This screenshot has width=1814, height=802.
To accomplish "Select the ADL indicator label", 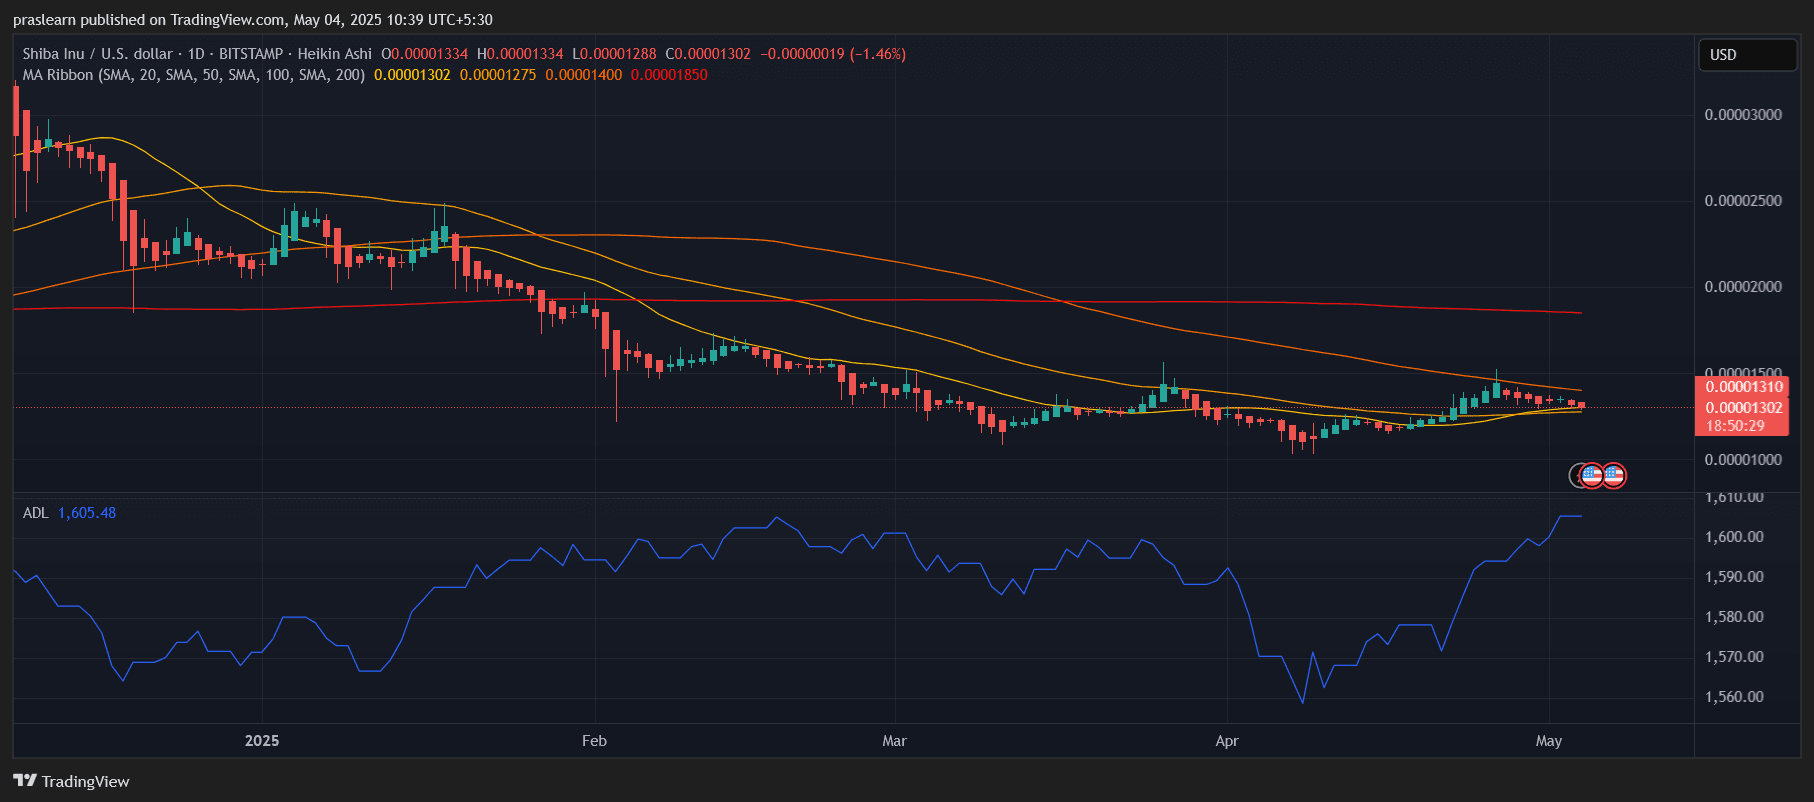I will (x=35, y=513).
